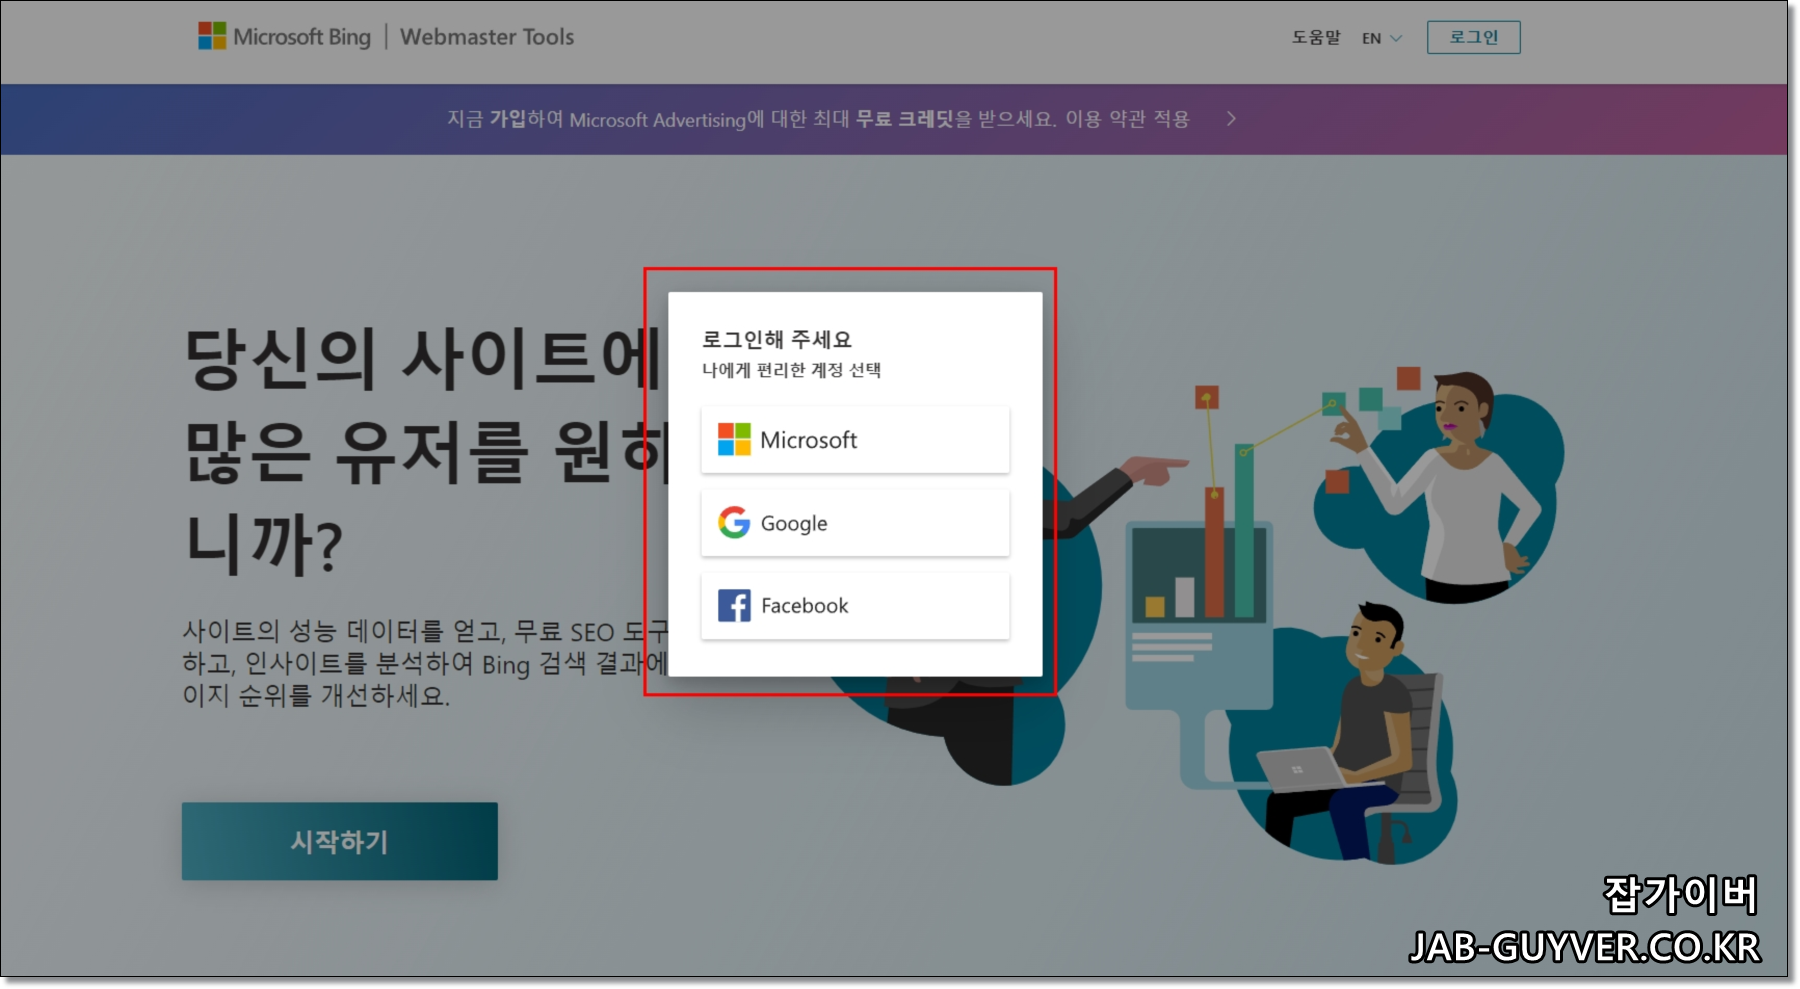1800x989 pixels.
Task: Expand the EN language dropdown
Action: click(x=1382, y=38)
